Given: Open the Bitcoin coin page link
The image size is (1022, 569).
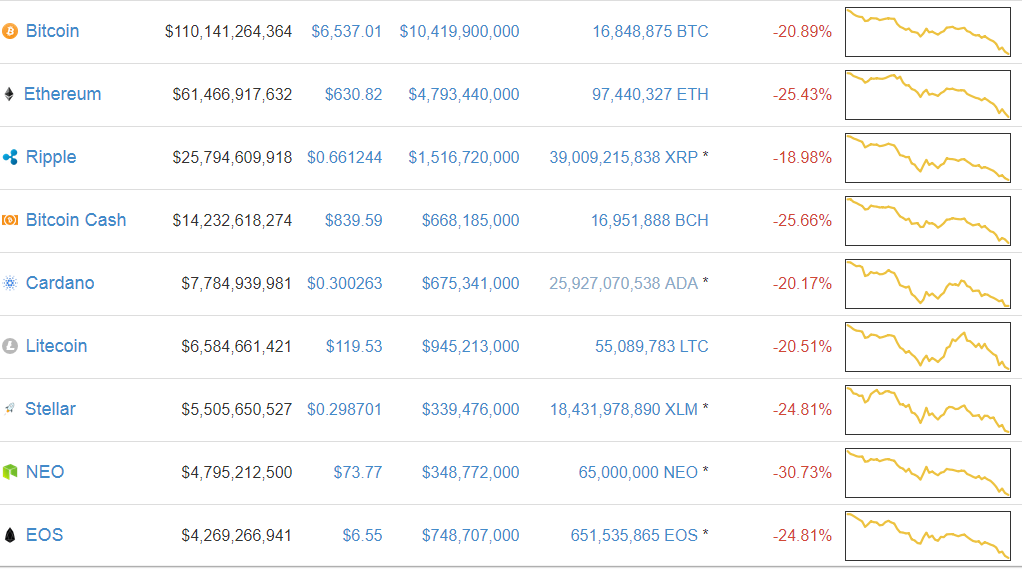Looking at the screenshot, I should 52,31.
